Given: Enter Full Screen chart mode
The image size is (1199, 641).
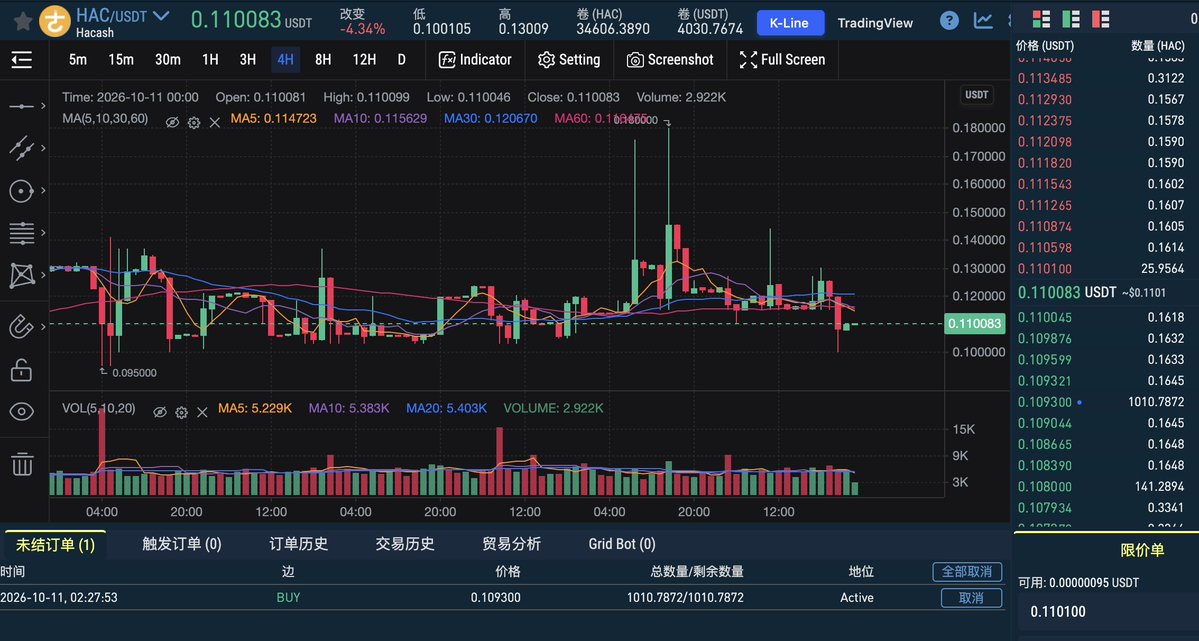Looking at the screenshot, I should coord(782,60).
